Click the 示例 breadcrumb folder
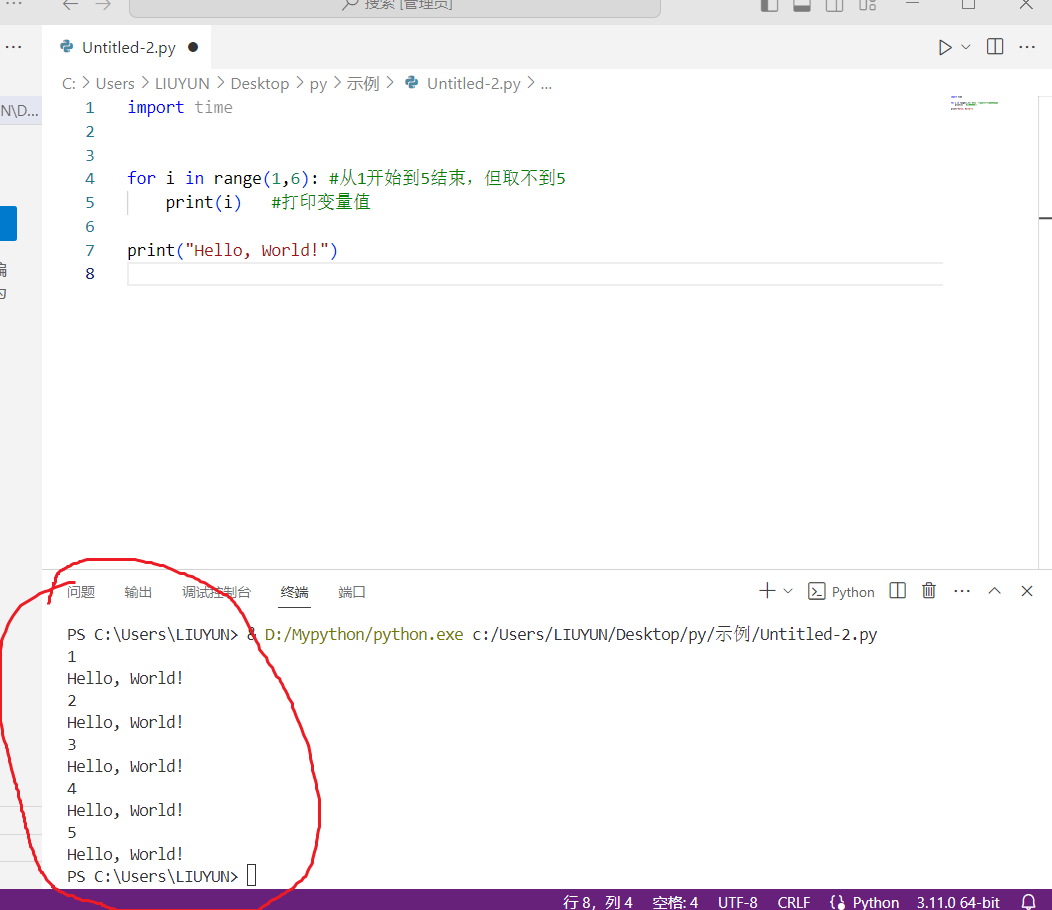1052x910 pixels. tap(363, 84)
